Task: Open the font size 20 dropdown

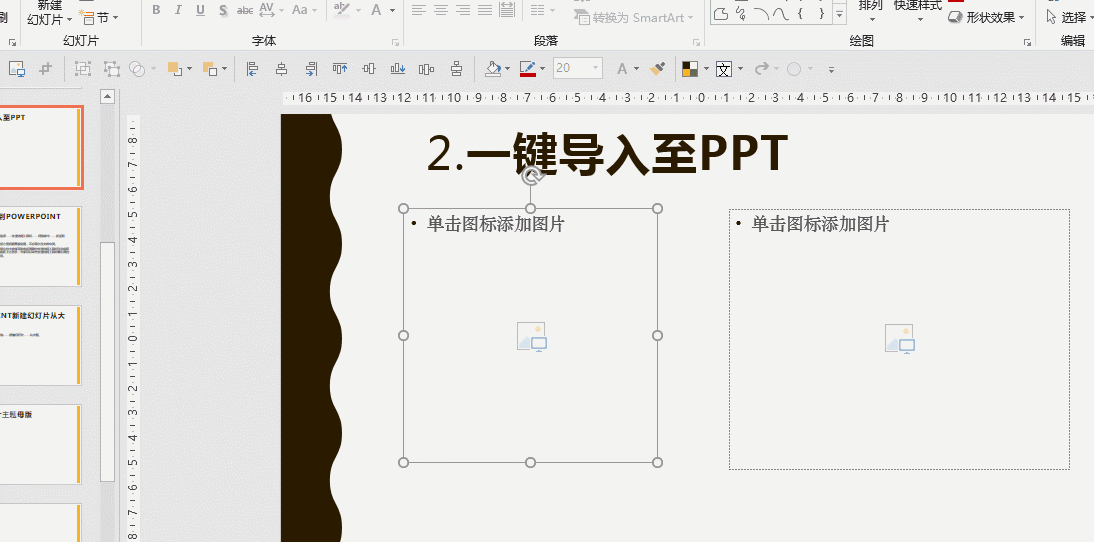Action: (596, 68)
